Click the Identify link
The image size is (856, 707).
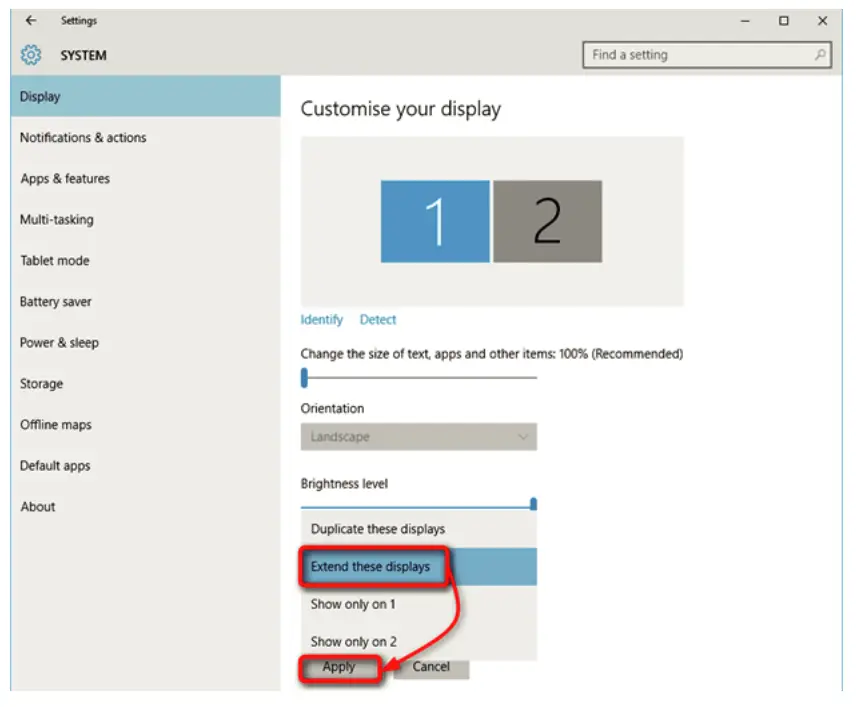coord(320,319)
